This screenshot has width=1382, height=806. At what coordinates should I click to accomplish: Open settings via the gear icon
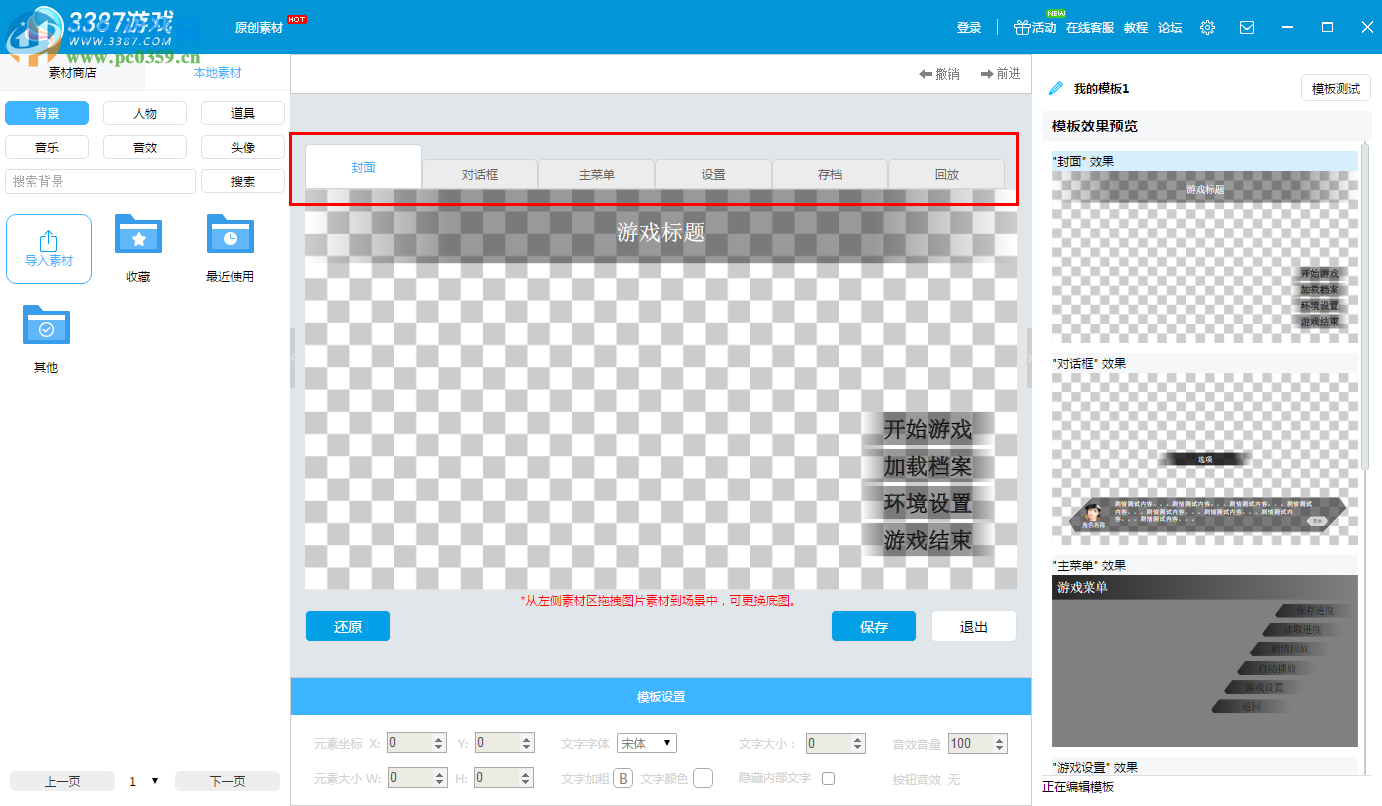pos(1207,27)
